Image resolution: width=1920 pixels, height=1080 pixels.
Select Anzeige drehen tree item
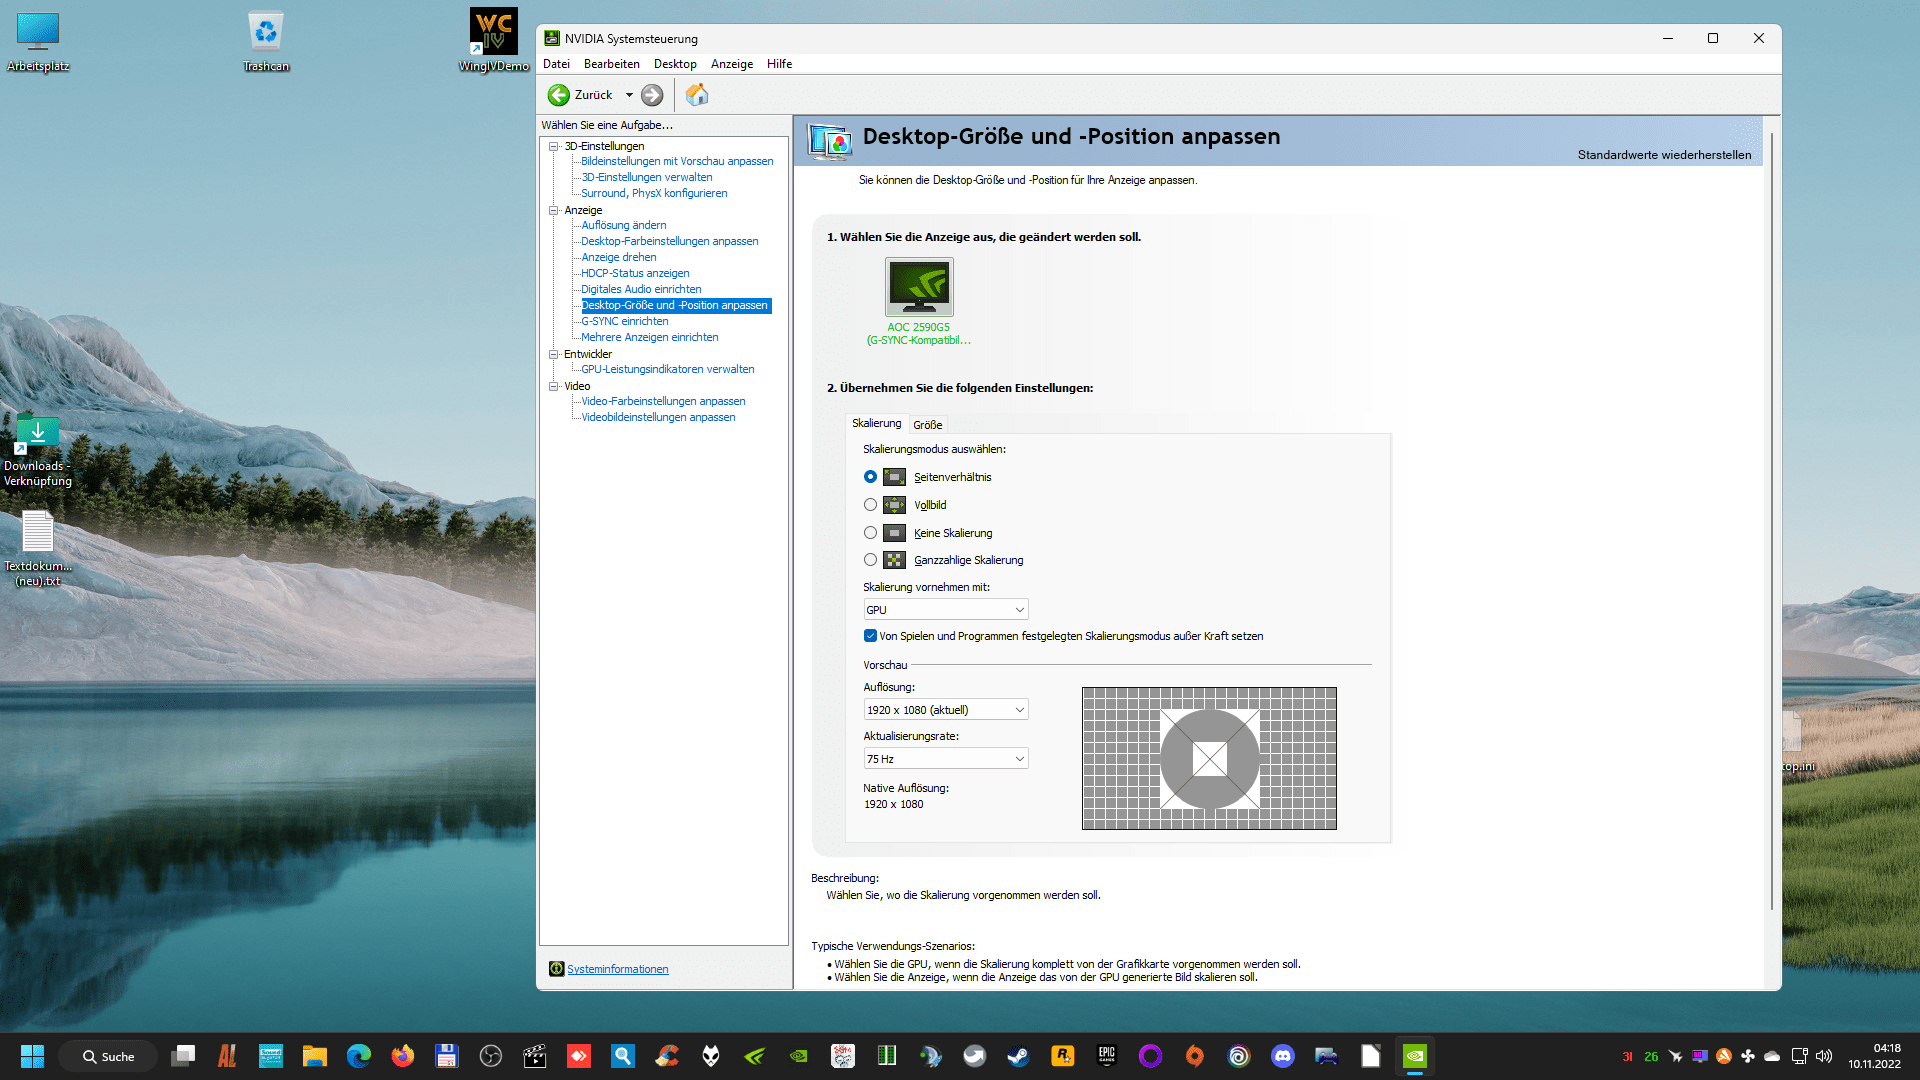point(618,257)
